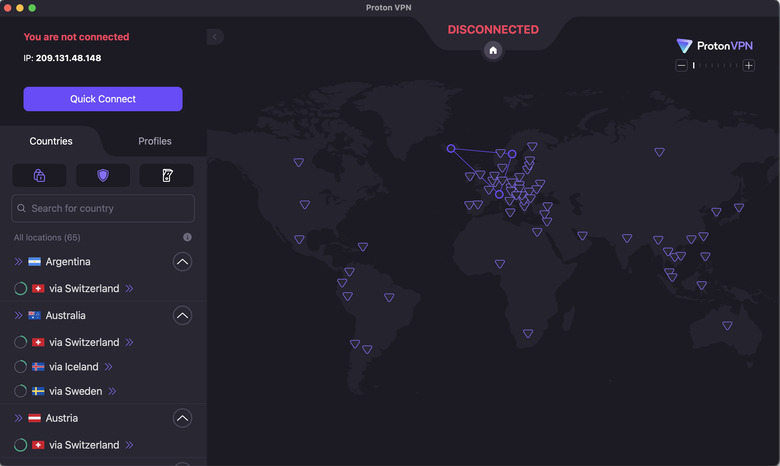Select the Sweden secure core node
The height and width of the screenshot is (466, 780).
click(512, 154)
